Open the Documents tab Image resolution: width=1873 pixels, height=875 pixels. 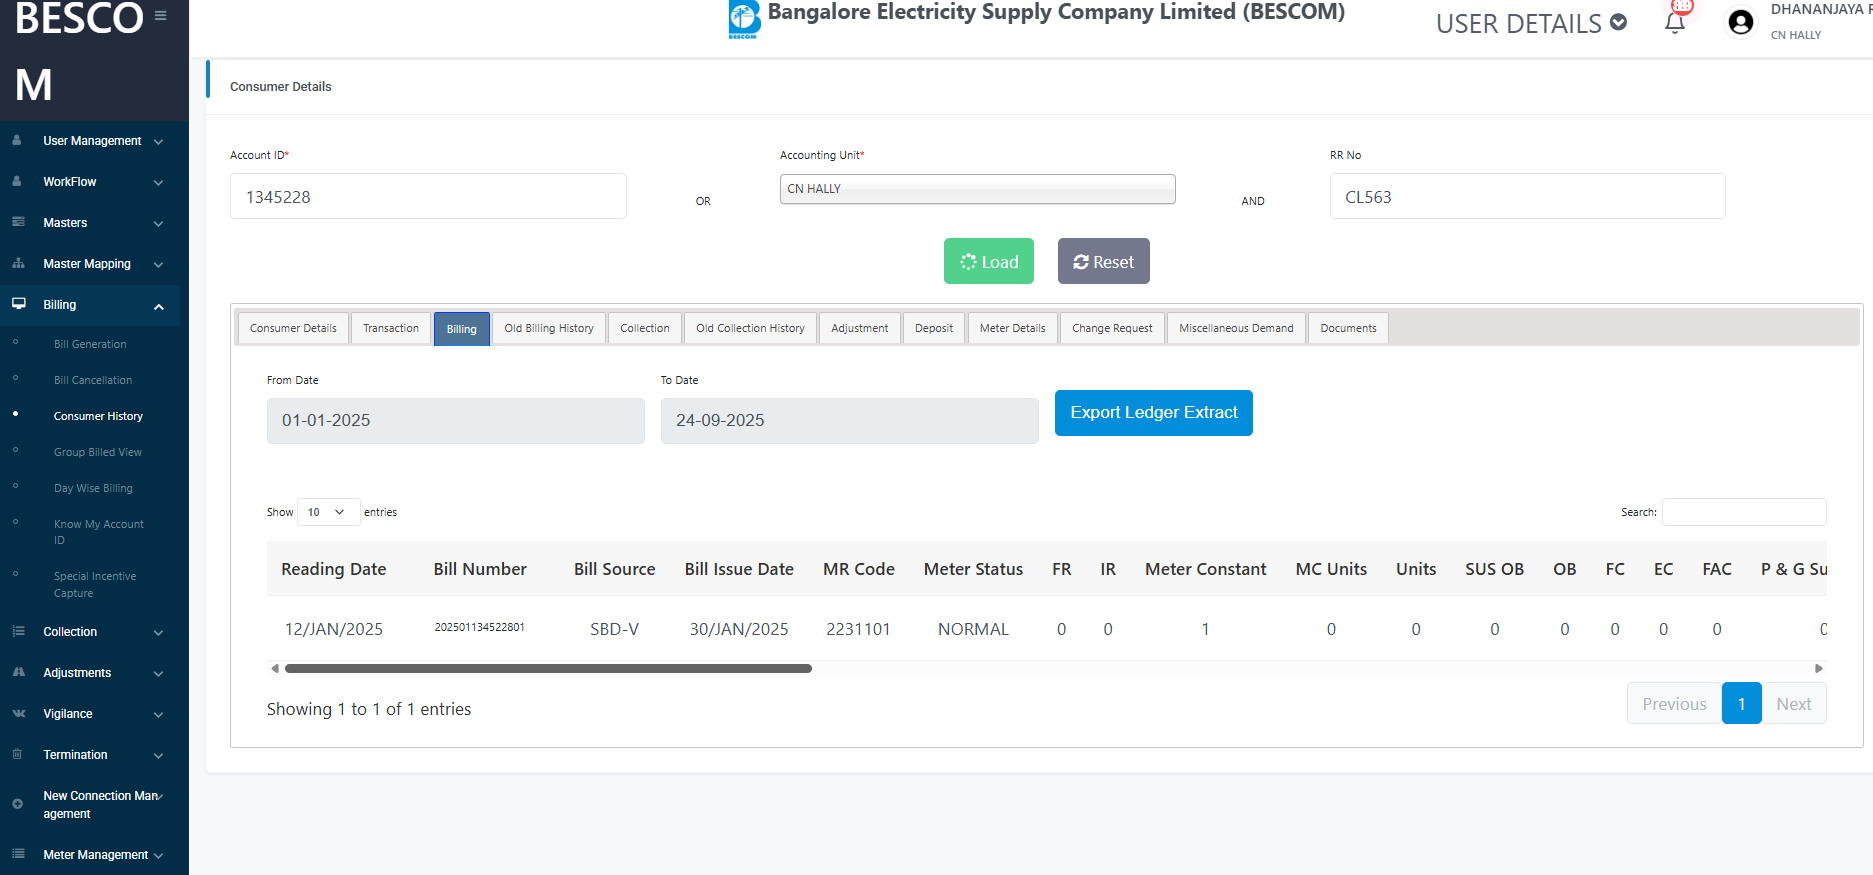point(1348,328)
